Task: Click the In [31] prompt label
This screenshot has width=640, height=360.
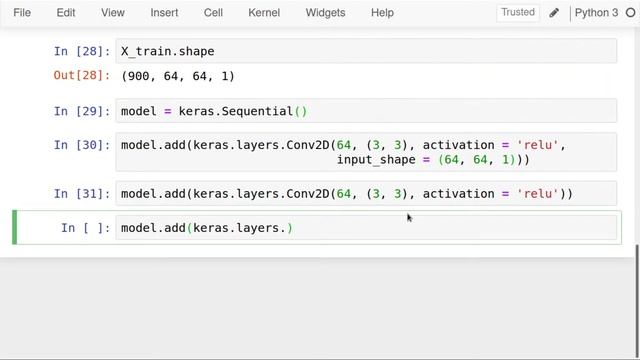Action: pyautogui.click(x=82, y=193)
